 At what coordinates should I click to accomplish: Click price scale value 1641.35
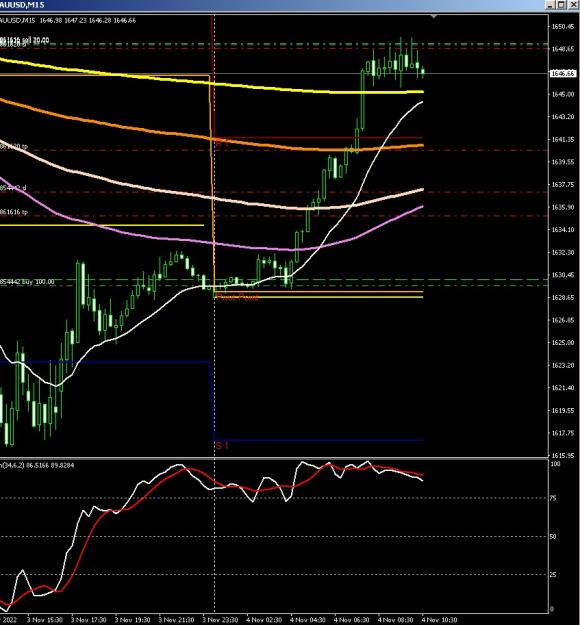[x=563, y=139]
